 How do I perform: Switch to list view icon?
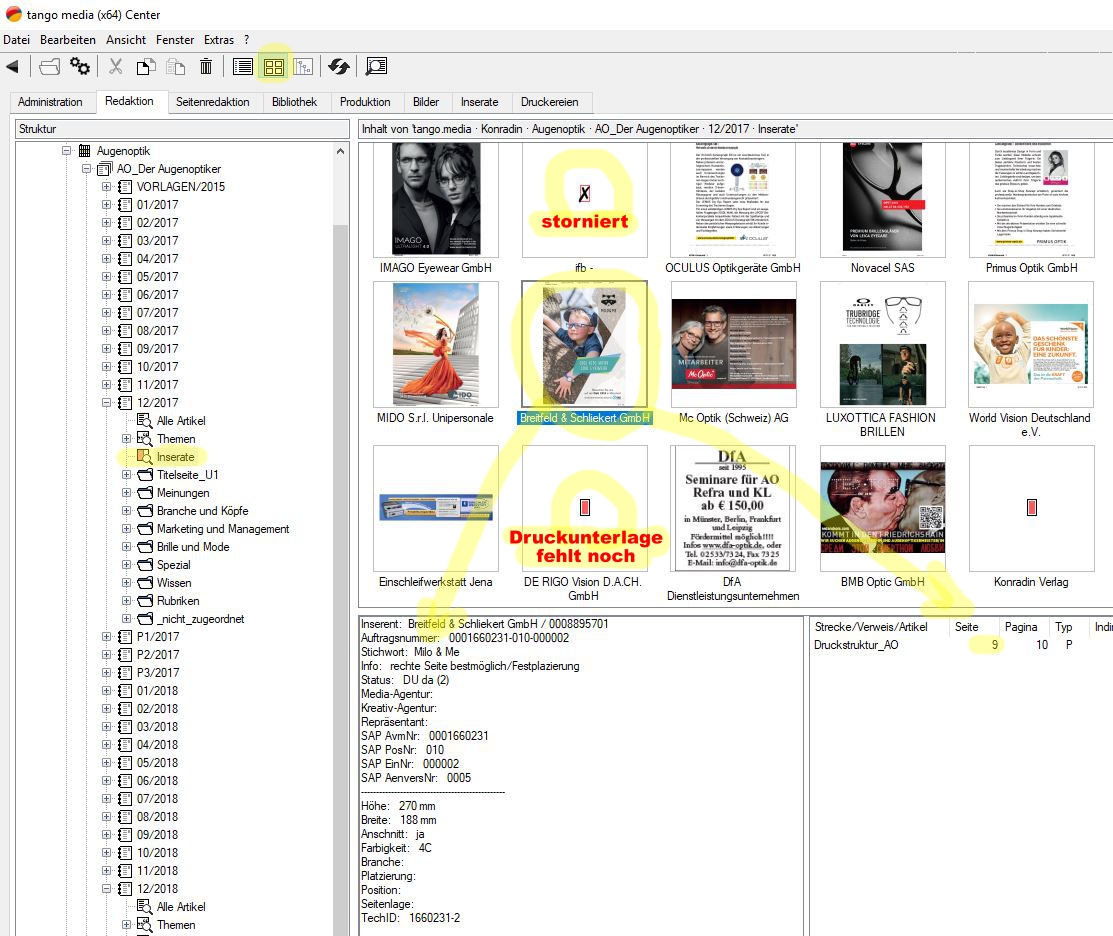(x=242, y=67)
